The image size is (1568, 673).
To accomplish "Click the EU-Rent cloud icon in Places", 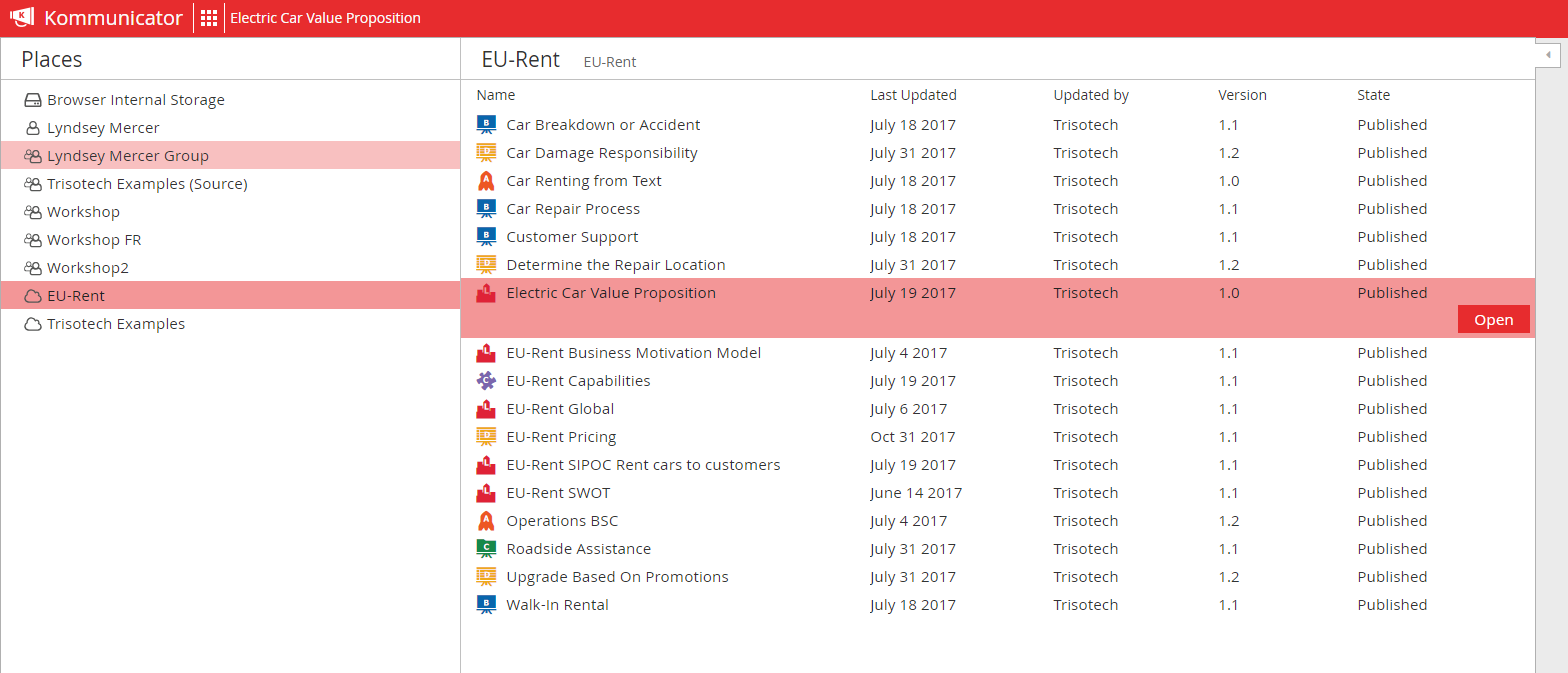I will (33, 296).
